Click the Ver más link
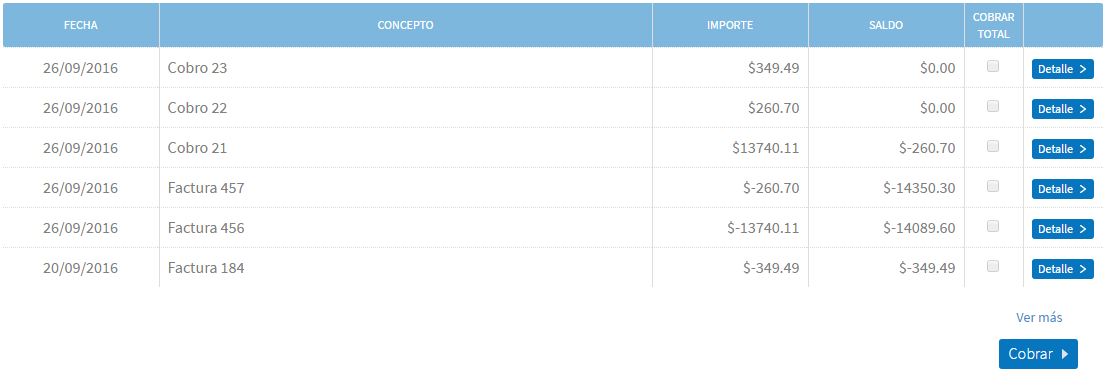This screenshot has width=1105, height=391. click(1039, 318)
